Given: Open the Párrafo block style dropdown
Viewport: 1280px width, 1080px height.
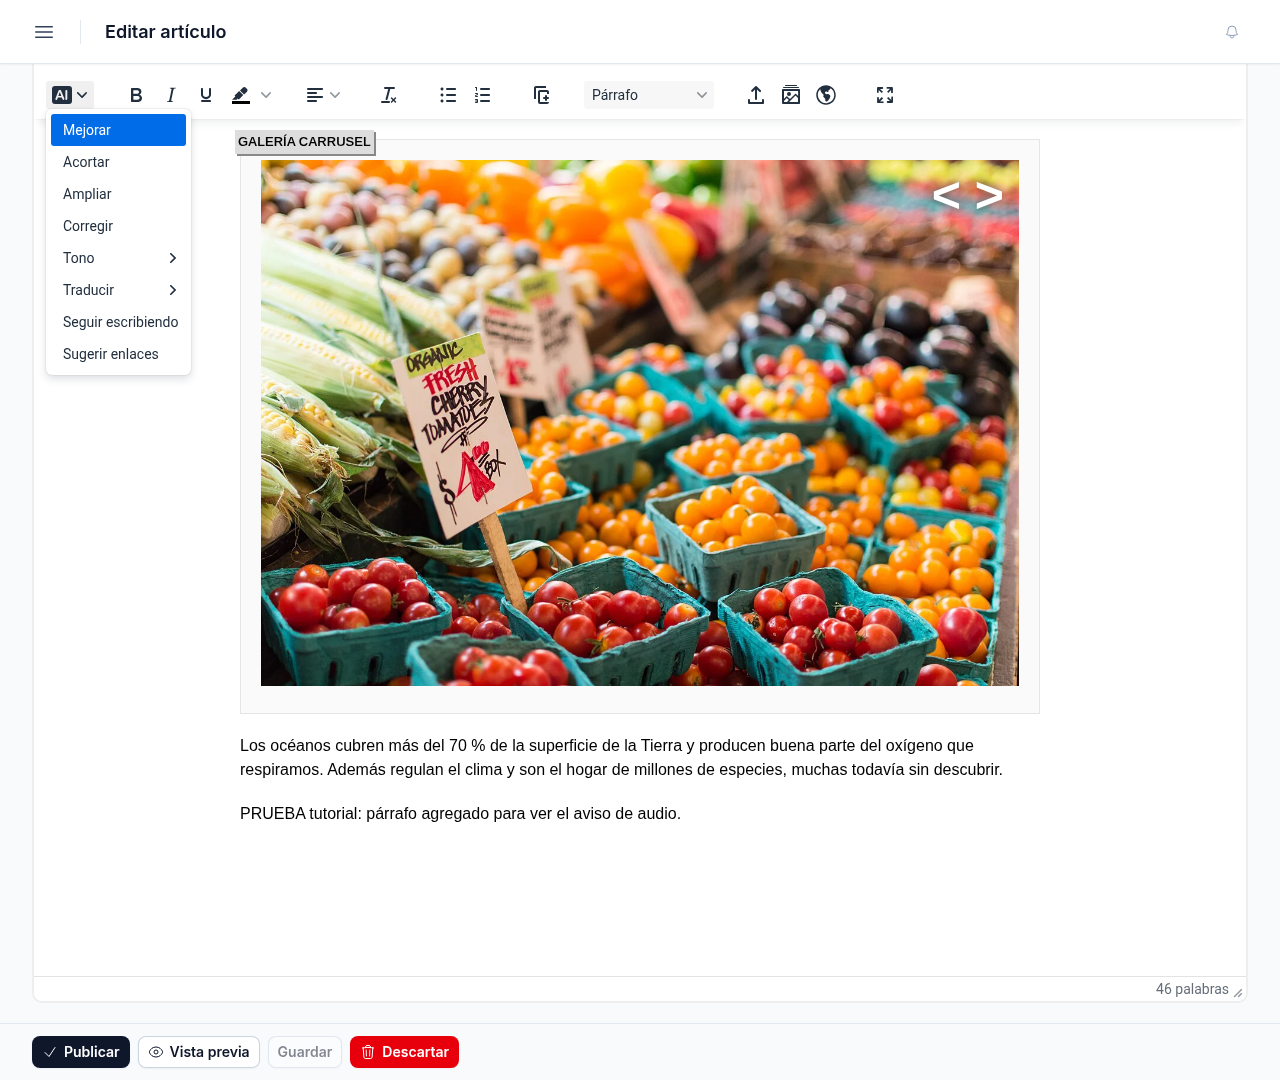Looking at the screenshot, I should coord(649,95).
